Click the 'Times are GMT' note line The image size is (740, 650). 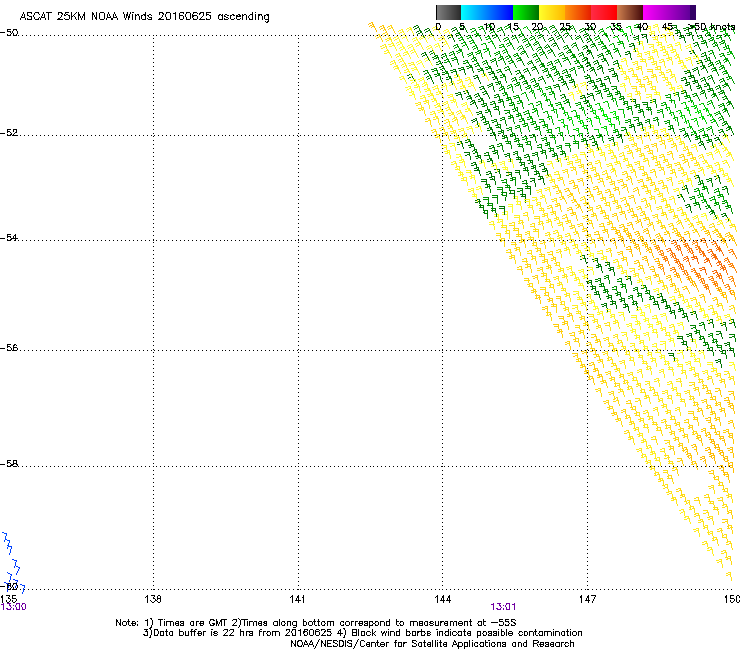[316, 623]
